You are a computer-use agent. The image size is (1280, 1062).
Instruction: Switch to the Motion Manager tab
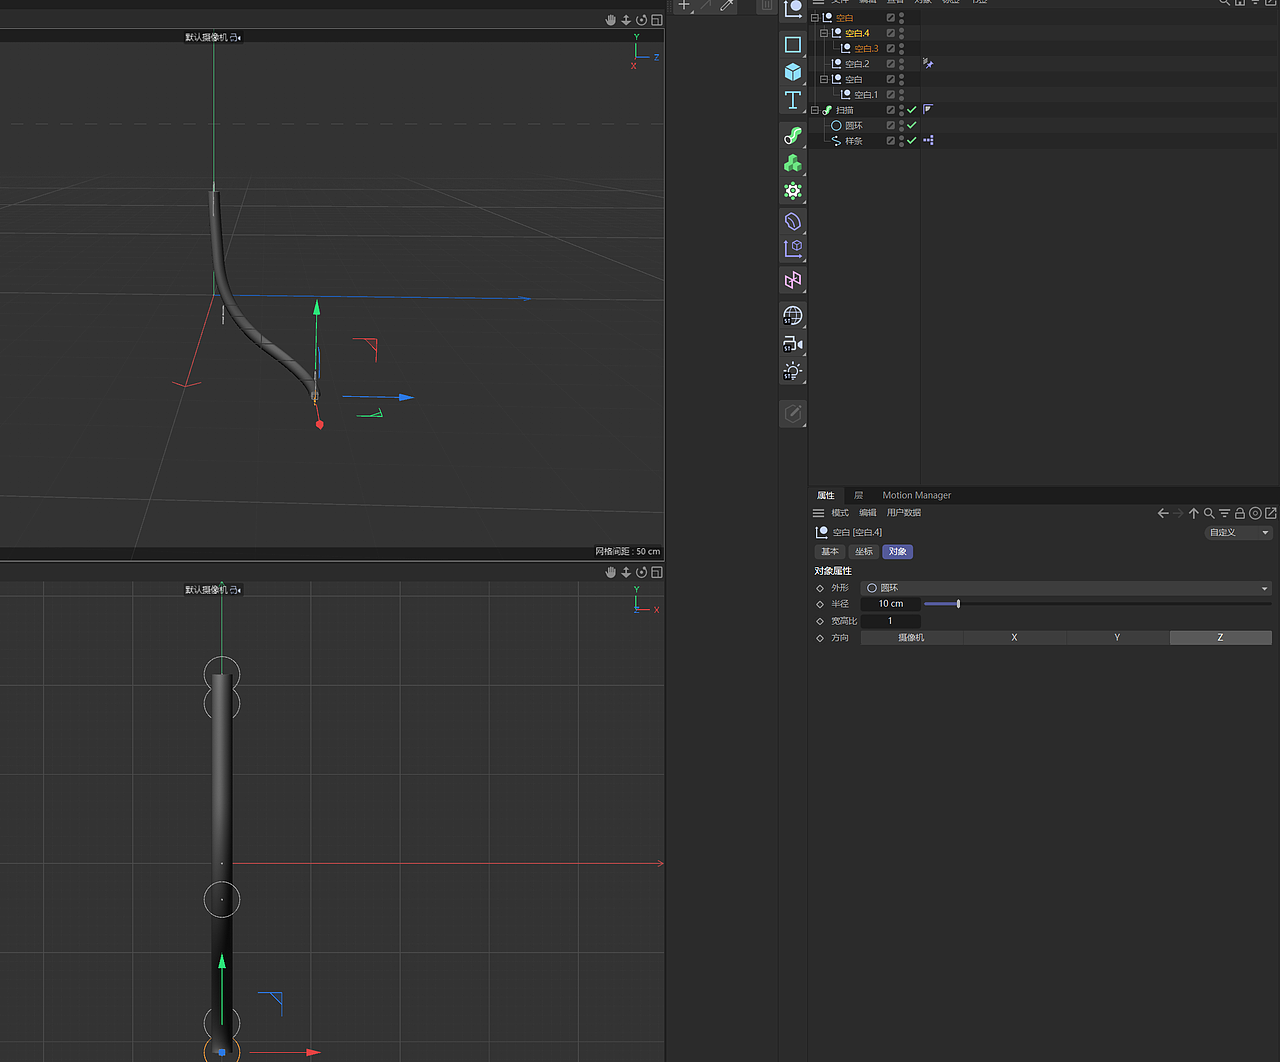[916, 495]
